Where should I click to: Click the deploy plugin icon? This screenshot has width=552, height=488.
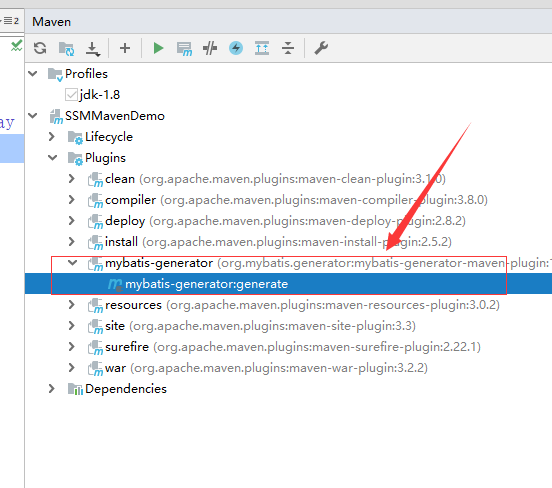[x=95, y=222]
